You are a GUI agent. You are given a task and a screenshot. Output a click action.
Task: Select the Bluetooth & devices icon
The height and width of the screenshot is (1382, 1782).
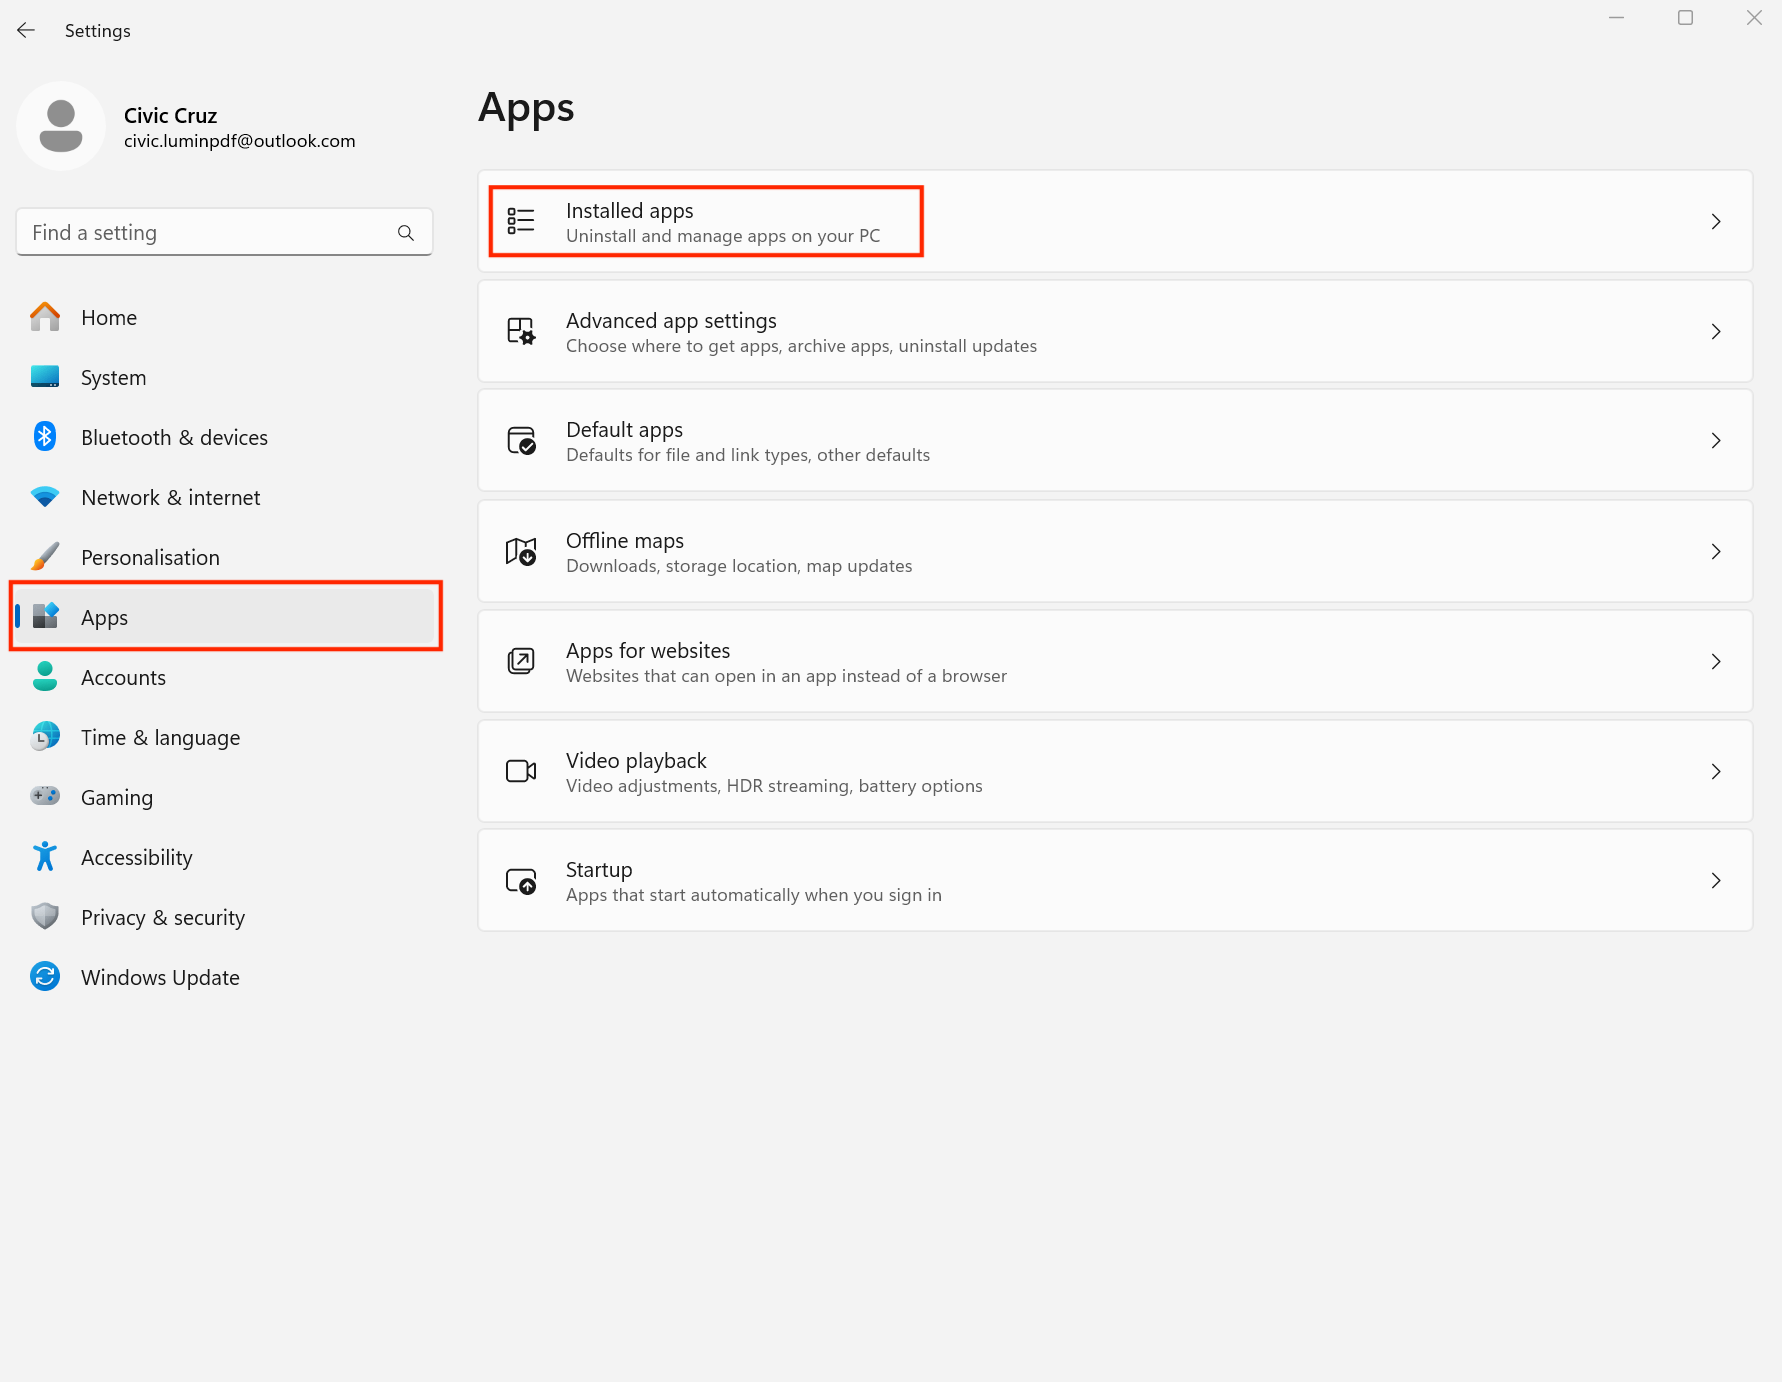pyautogui.click(x=45, y=437)
